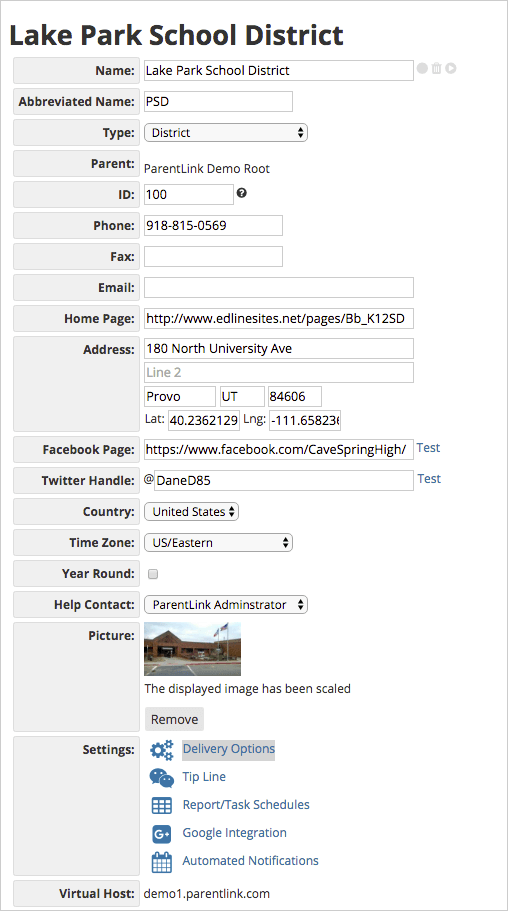Click the text 'The displayed image has been scaled'

(x=248, y=689)
